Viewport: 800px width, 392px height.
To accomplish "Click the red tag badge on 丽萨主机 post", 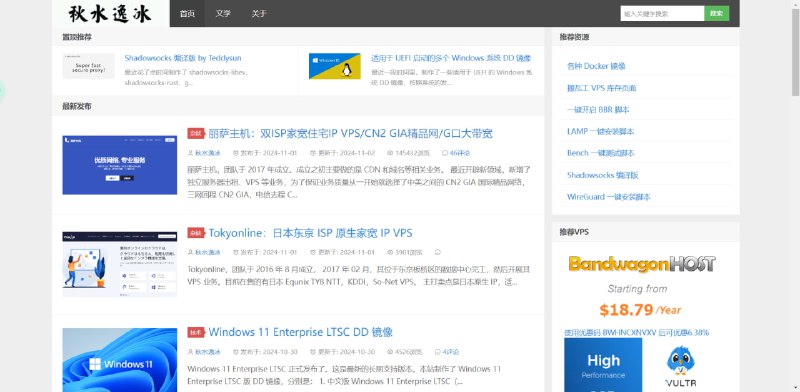I will click(196, 134).
